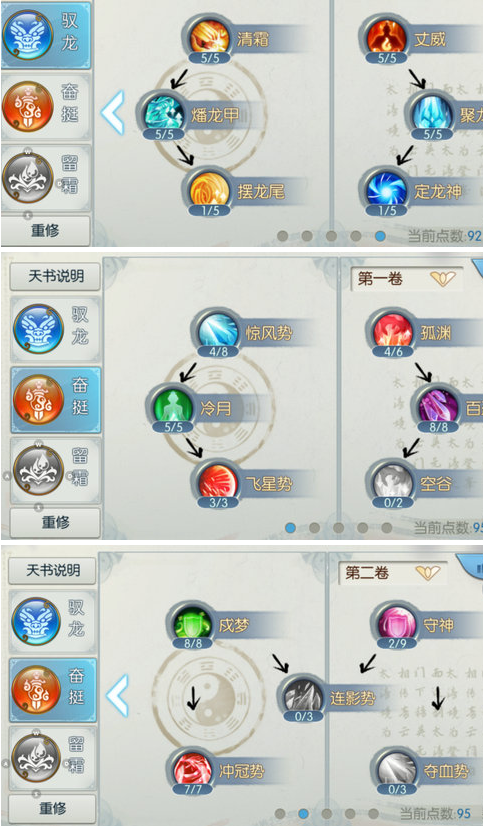Select first page dot in bottom panel
The width and height of the screenshot is (483, 826).
(280, 814)
